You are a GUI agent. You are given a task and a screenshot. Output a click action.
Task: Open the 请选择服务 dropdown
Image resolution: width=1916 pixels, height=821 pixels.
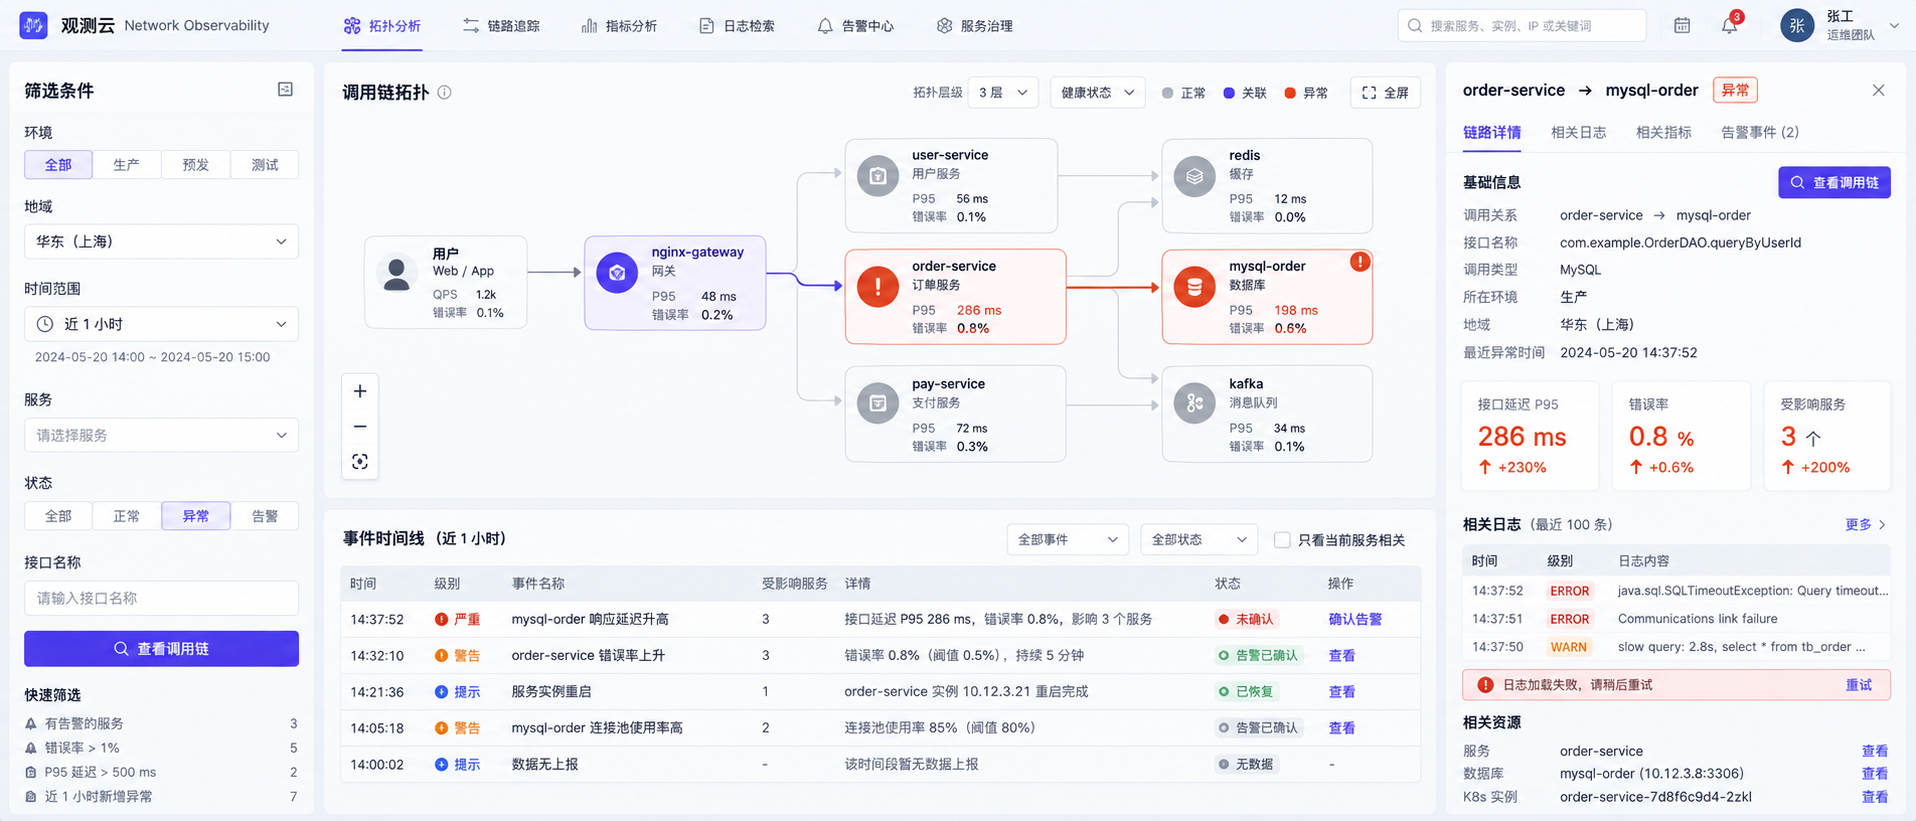coord(161,435)
